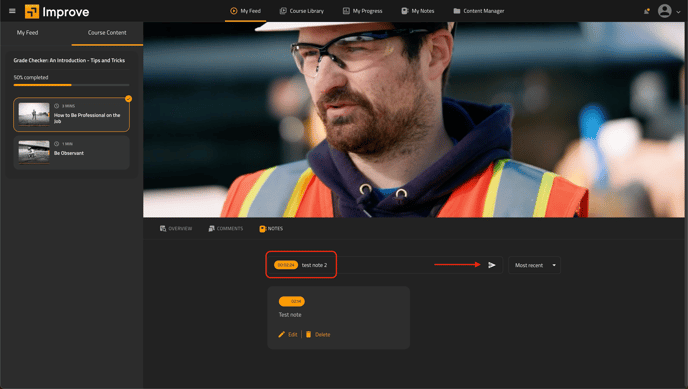Open My Progress page
Viewport: 688px width, 389px height.
pyautogui.click(x=362, y=11)
